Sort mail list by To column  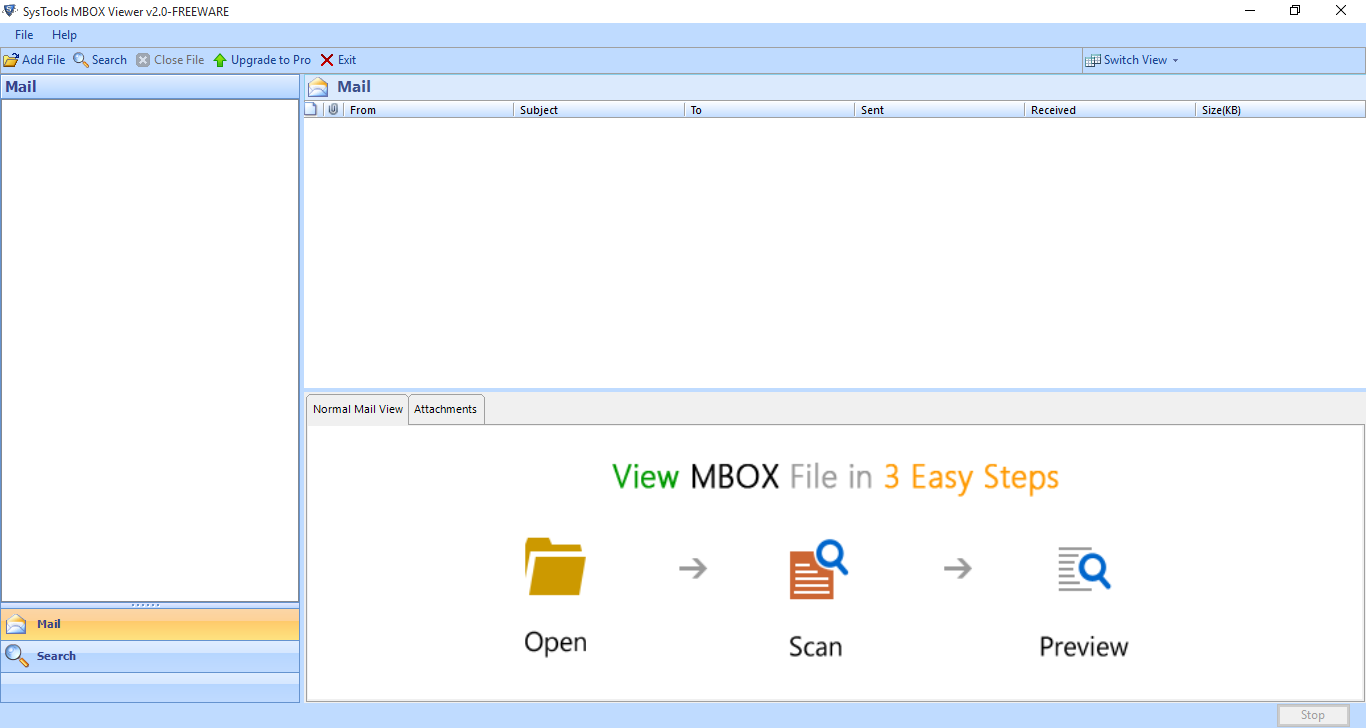coord(769,110)
